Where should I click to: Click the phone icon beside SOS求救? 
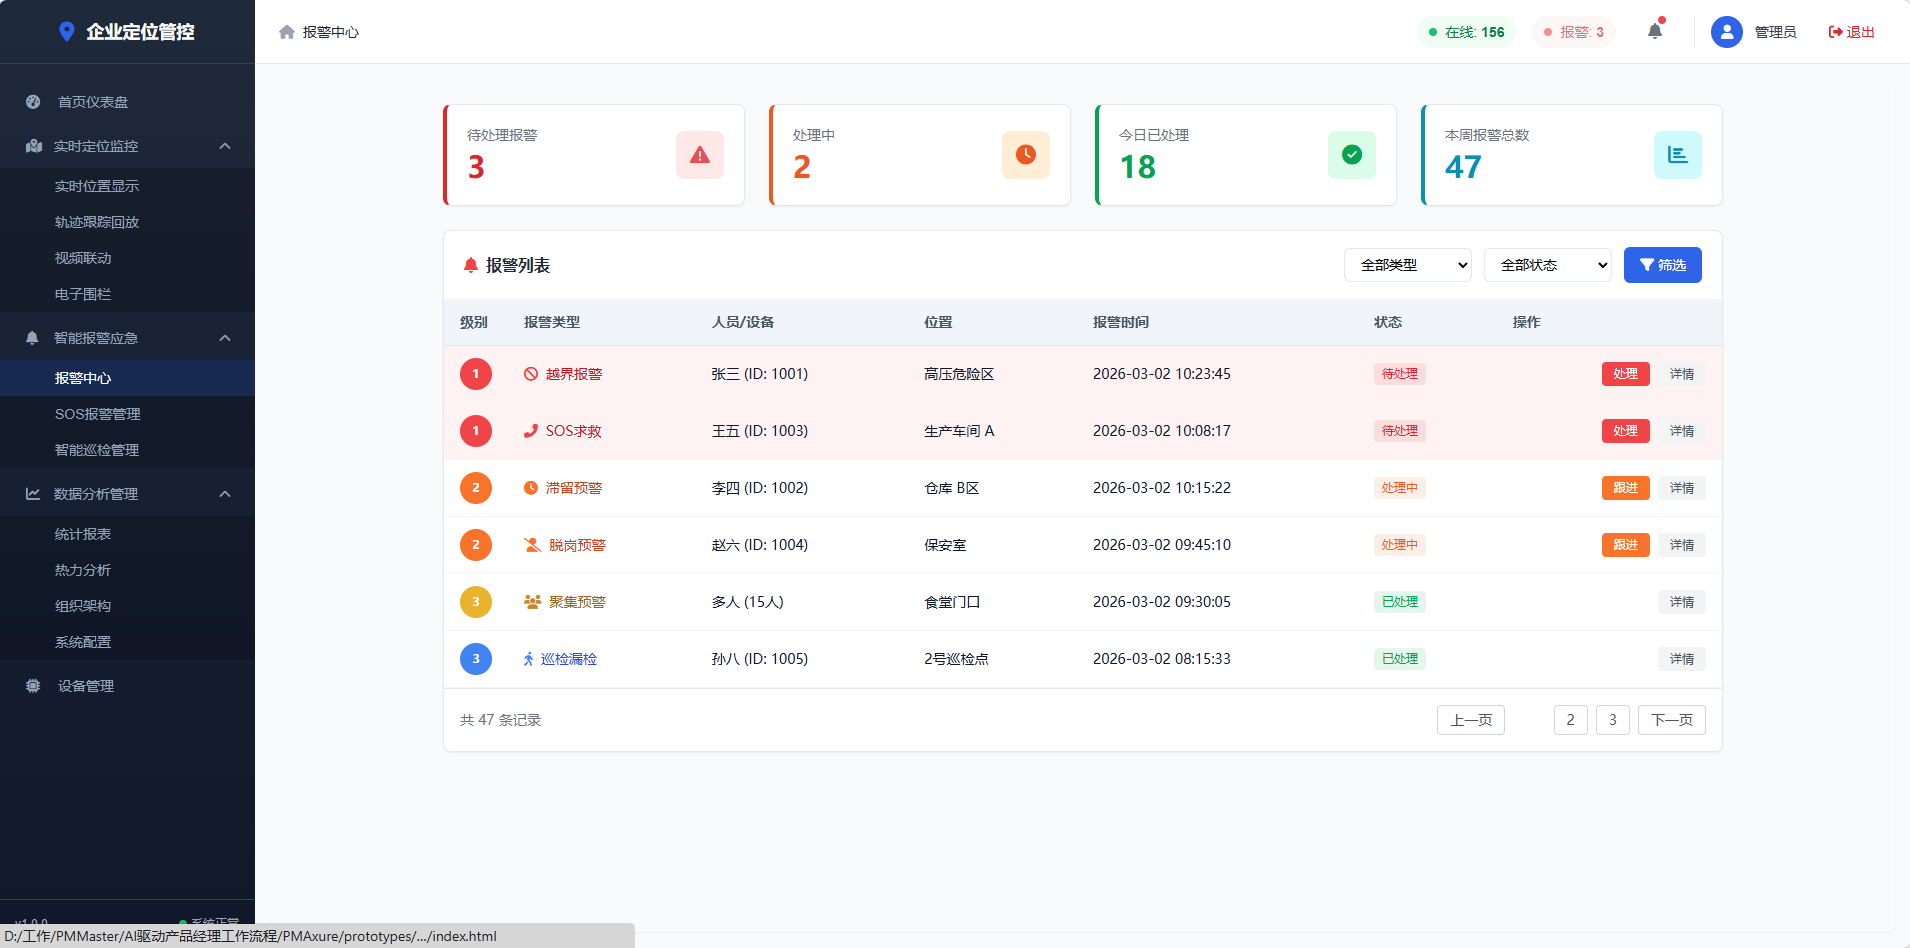pos(531,431)
